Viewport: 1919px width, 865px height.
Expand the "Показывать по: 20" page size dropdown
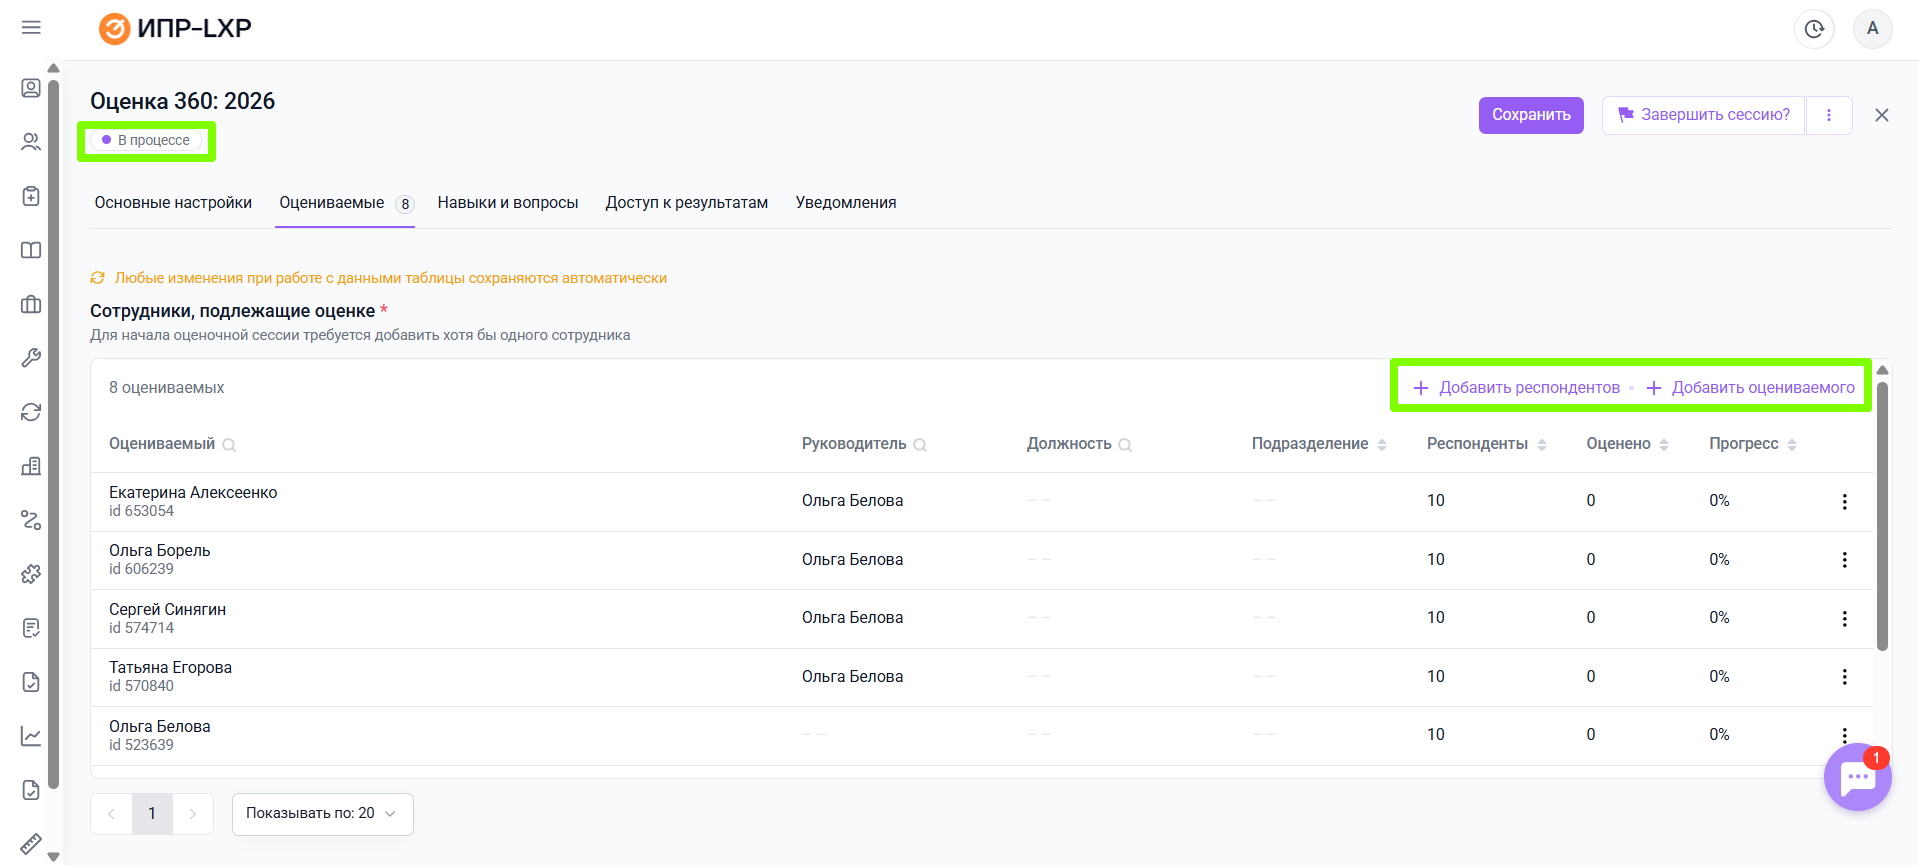[322, 814]
